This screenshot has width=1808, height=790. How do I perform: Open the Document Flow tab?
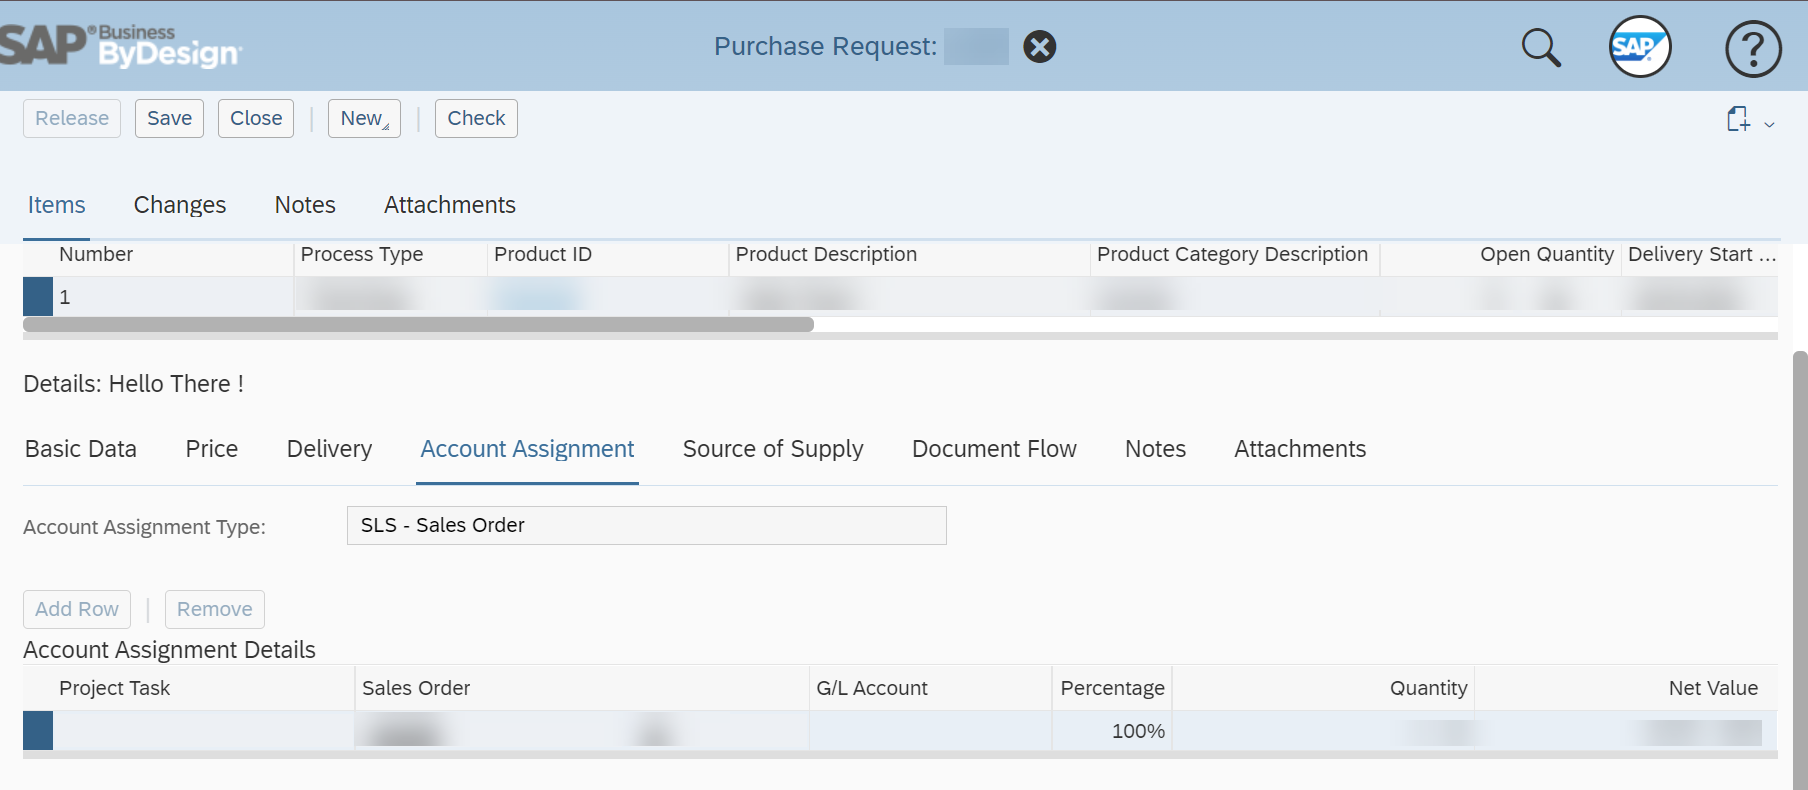(x=994, y=449)
